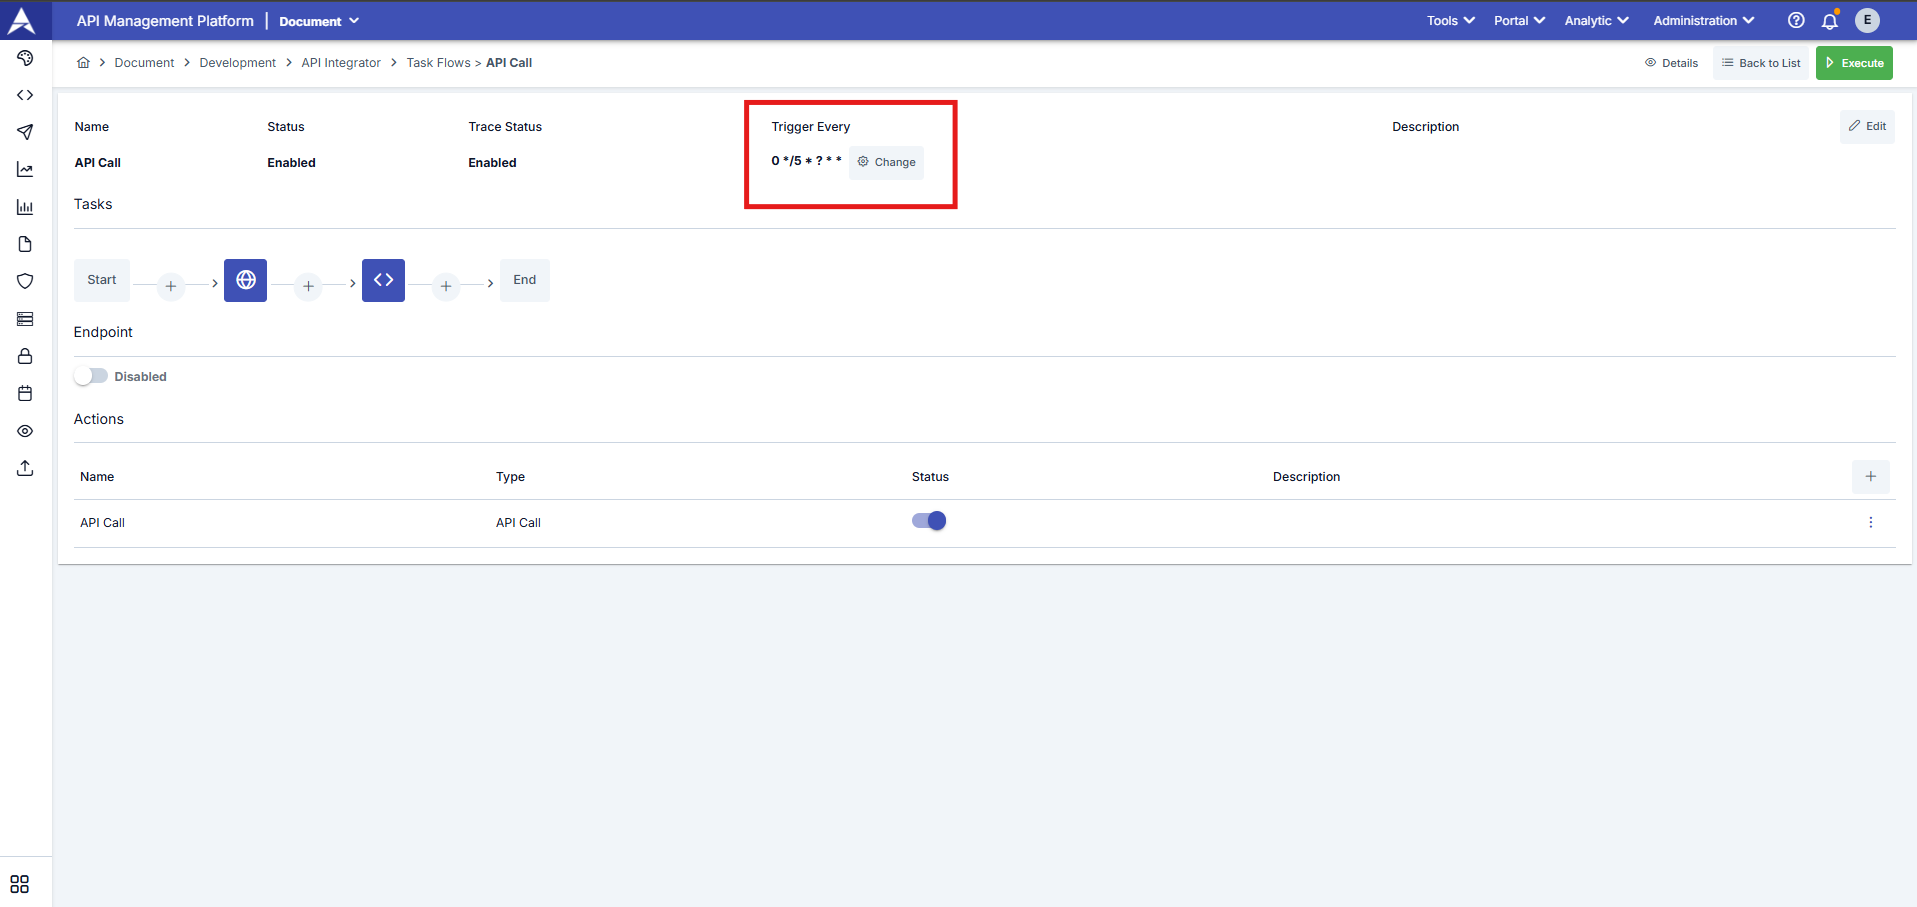Enable the Endpoint toggle
The height and width of the screenshot is (907, 1917).
click(x=91, y=377)
